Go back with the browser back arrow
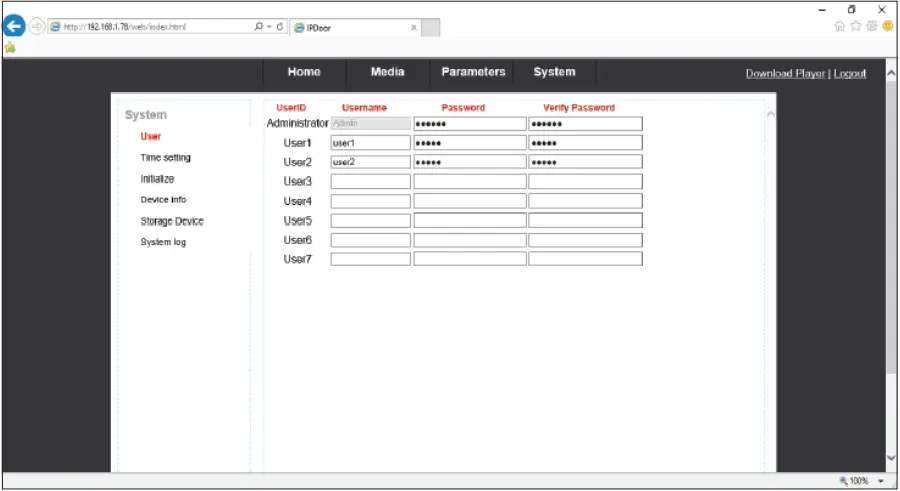This screenshot has height=491, width=900. [14, 26]
